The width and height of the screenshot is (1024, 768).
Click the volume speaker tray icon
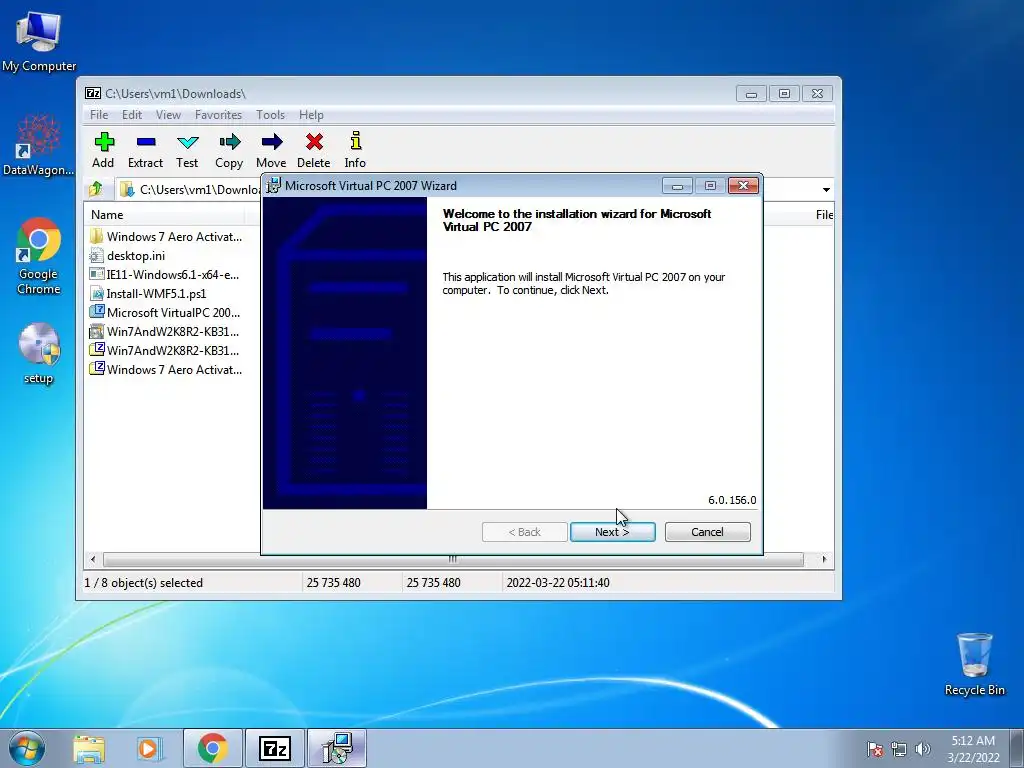point(923,749)
